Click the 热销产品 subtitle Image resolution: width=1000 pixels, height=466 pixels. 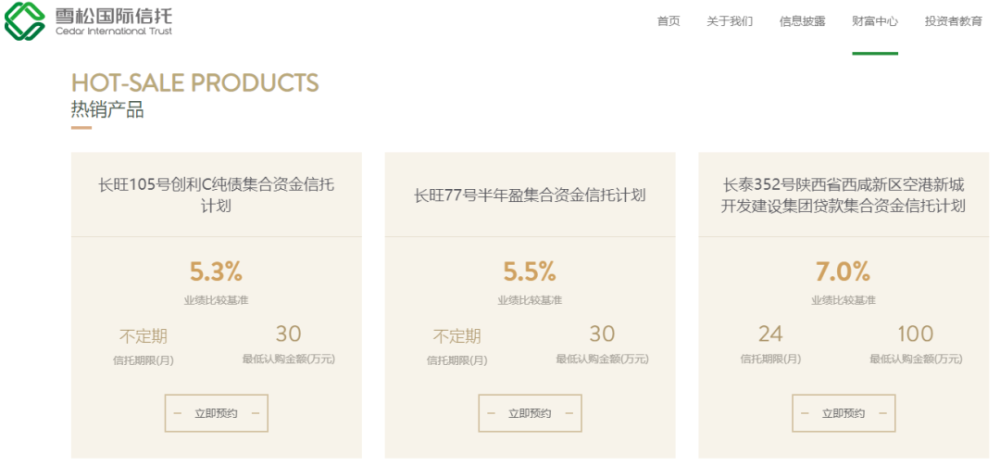107,110
